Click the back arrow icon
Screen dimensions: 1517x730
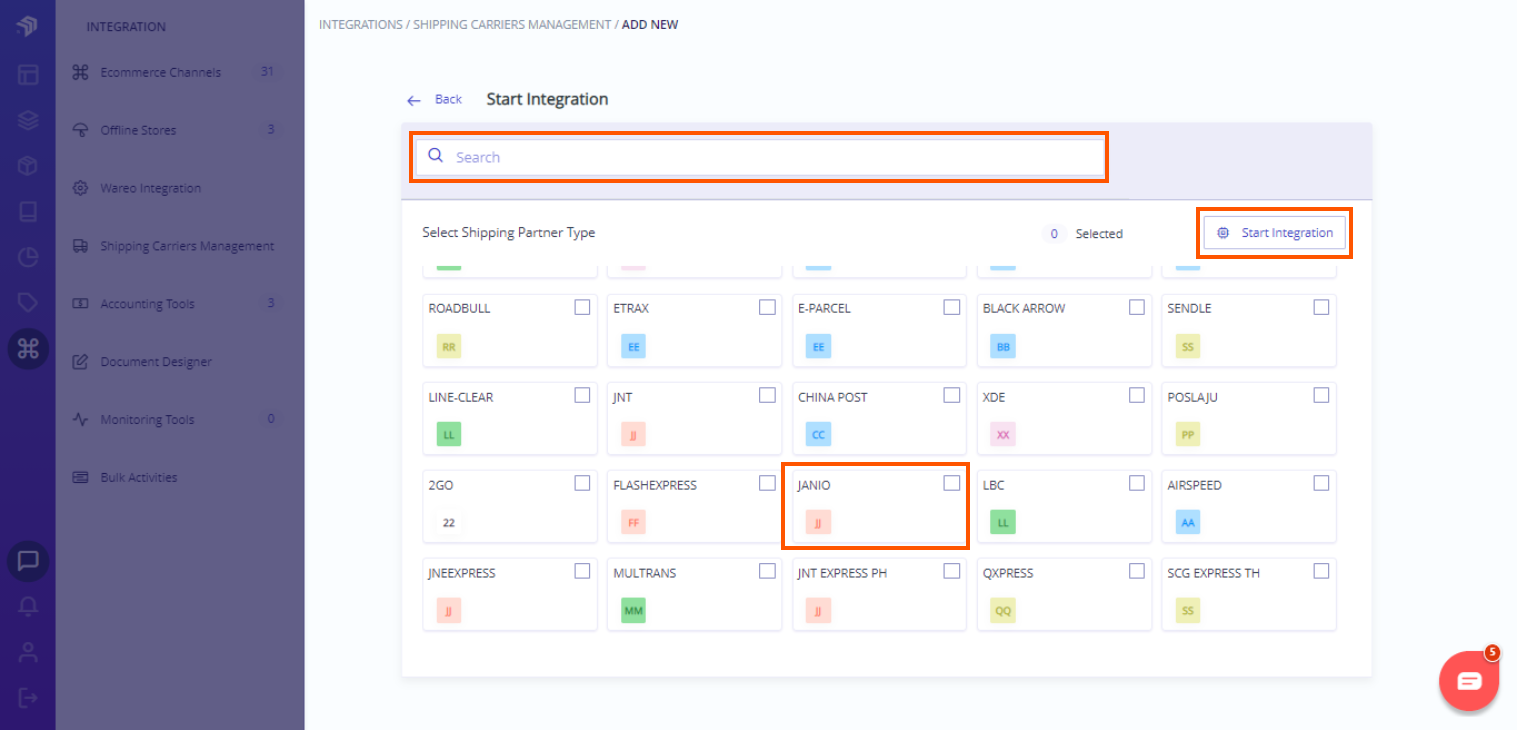[413, 100]
